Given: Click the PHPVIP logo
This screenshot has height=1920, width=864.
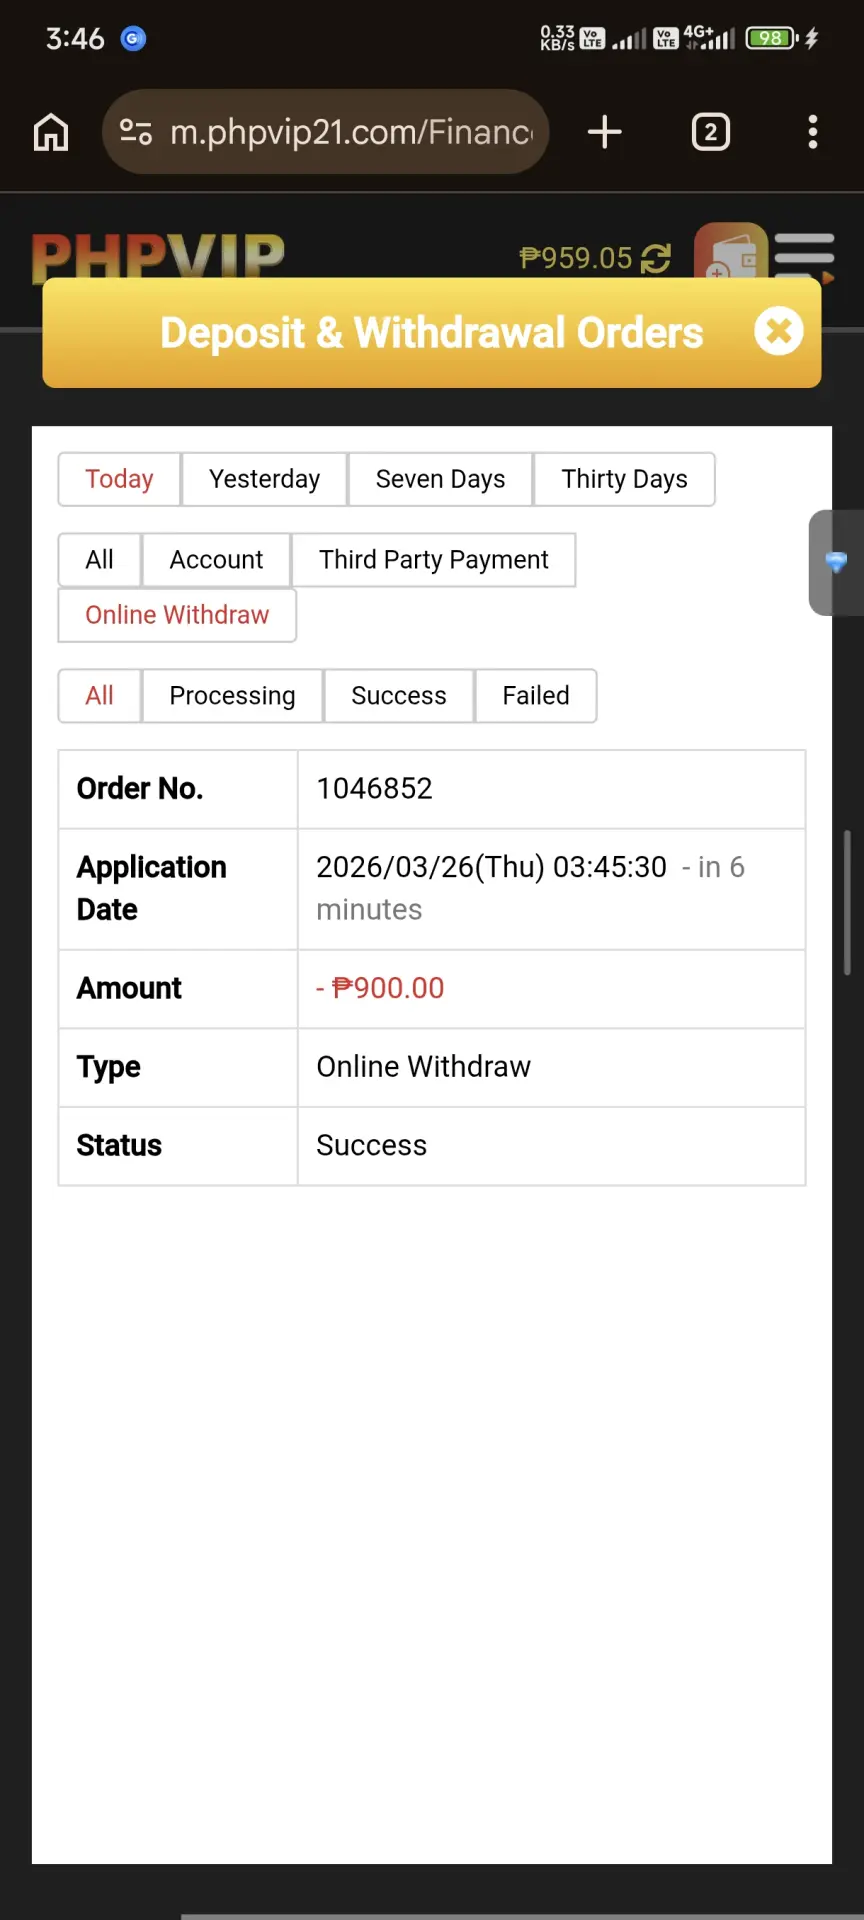Looking at the screenshot, I should point(158,256).
